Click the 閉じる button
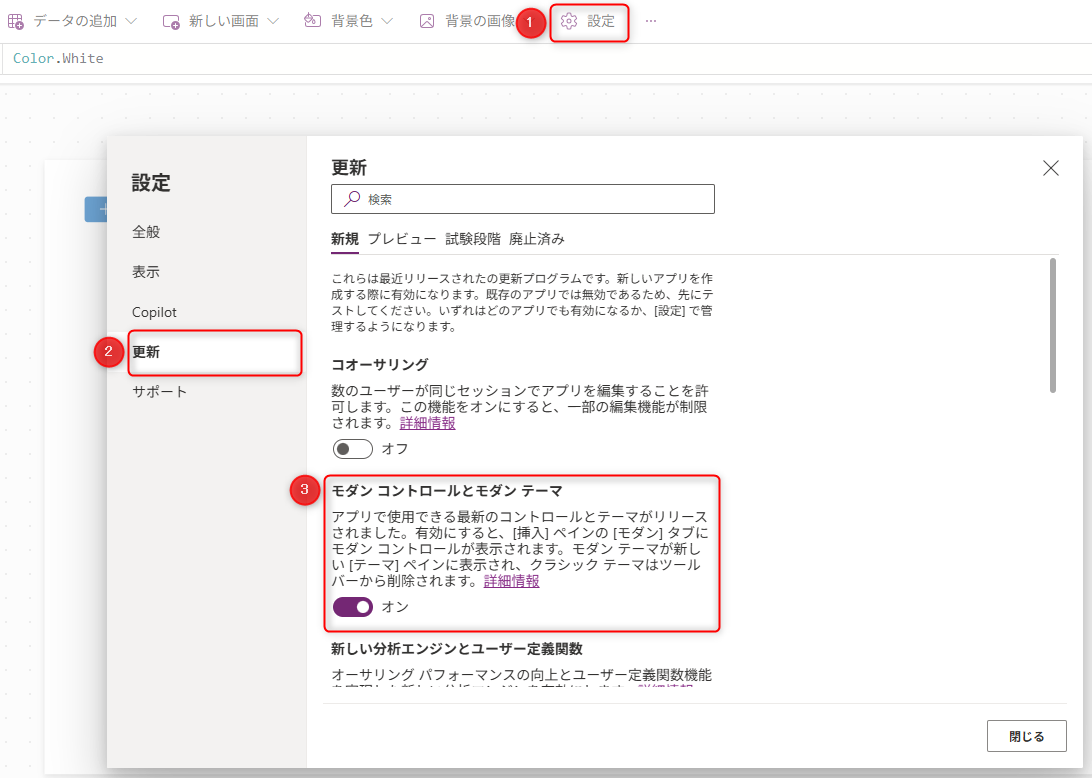 pyautogui.click(x=1027, y=736)
